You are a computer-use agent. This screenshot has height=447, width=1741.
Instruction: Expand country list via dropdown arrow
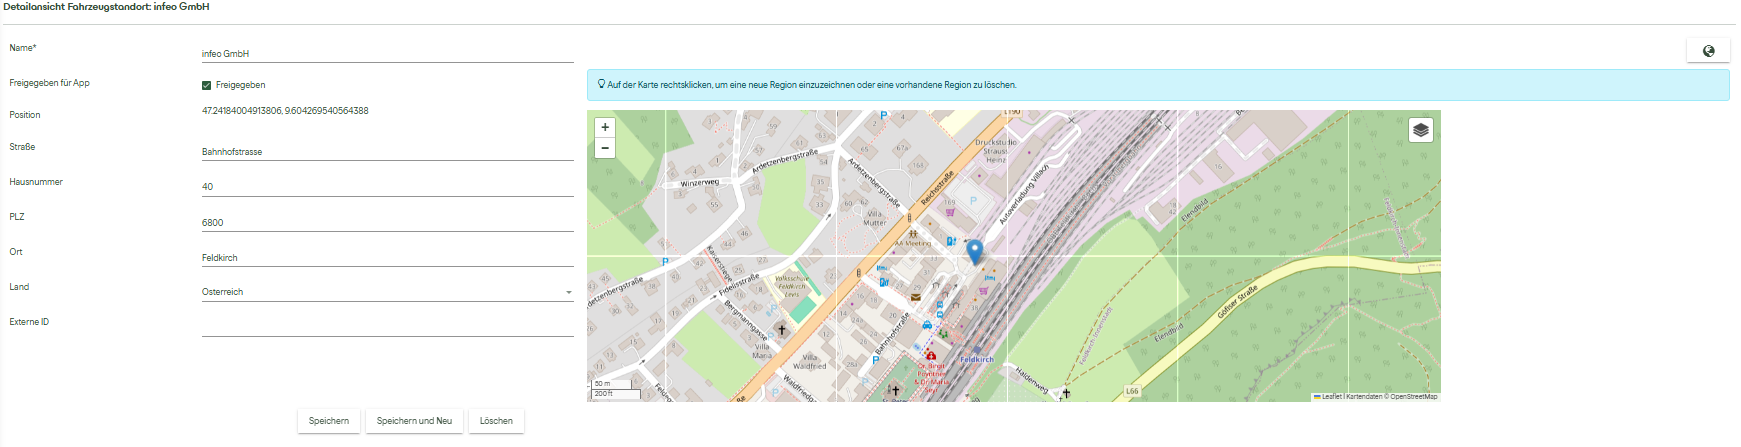click(x=569, y=293)
